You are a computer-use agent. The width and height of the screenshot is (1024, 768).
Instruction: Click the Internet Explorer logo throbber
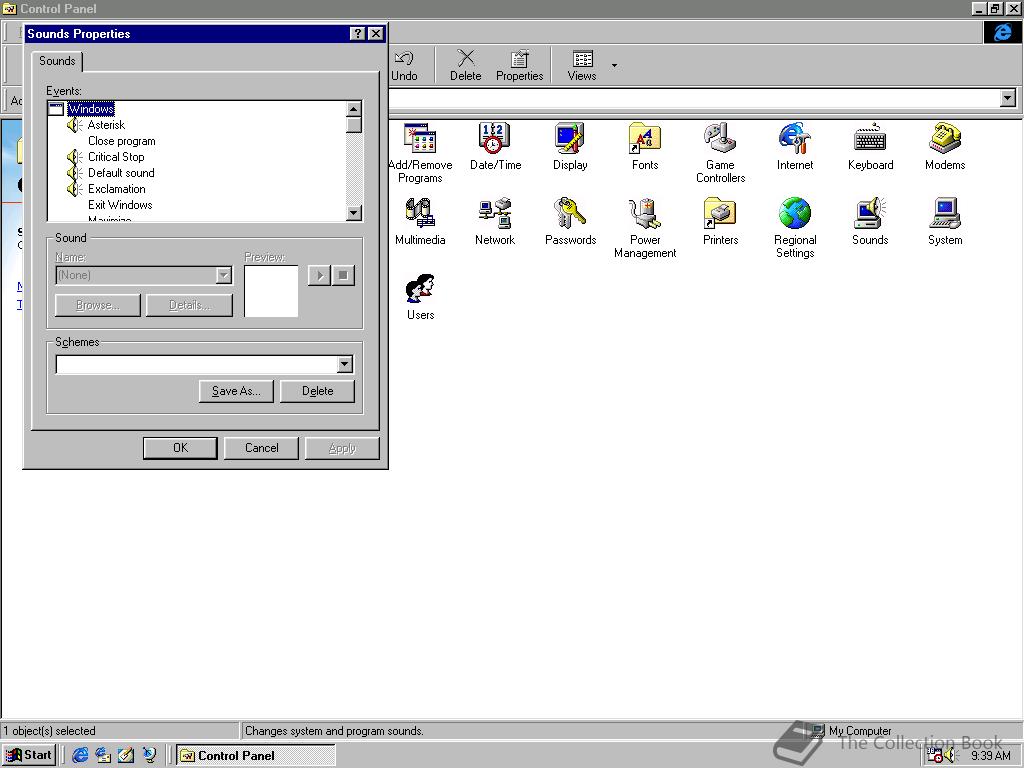(x=1002, y=32)
